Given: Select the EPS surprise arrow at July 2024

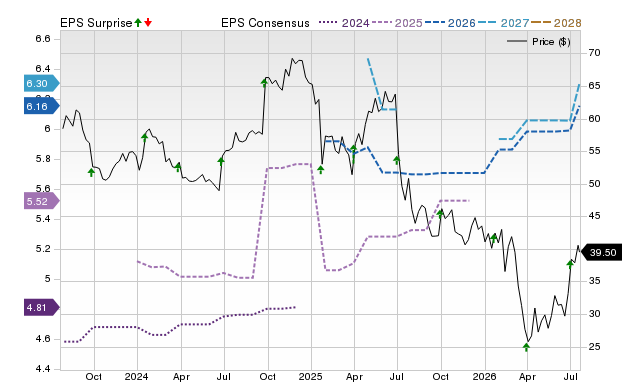Looking at the screenshot, I should [x=221, y=161].
